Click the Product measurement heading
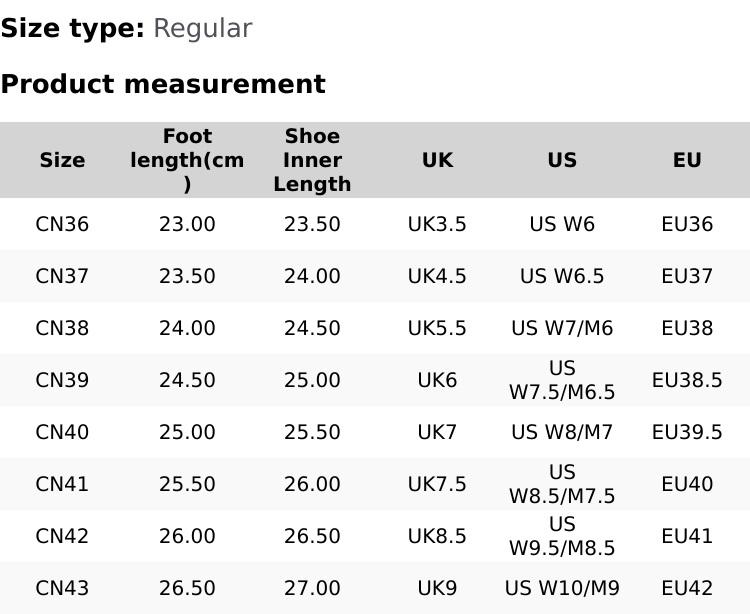Image resolution: width=750 pixels, height=614 pixels. 163,84
